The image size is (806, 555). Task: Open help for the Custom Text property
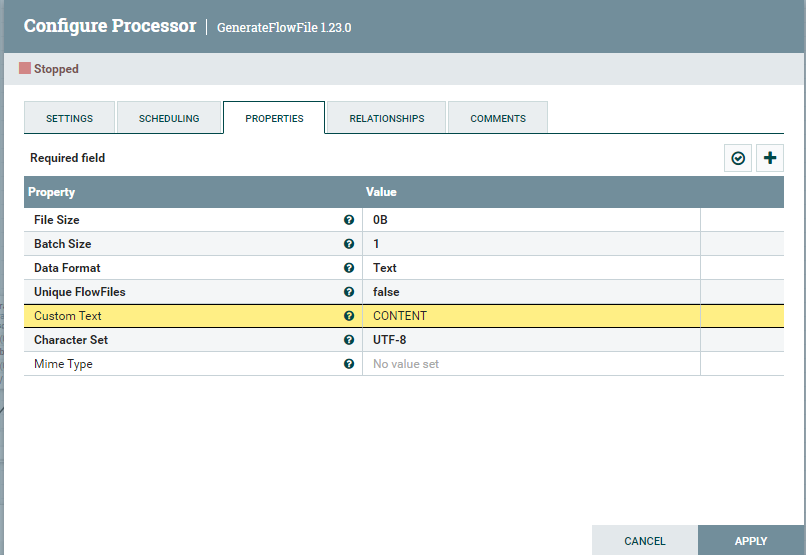(349, 316)
